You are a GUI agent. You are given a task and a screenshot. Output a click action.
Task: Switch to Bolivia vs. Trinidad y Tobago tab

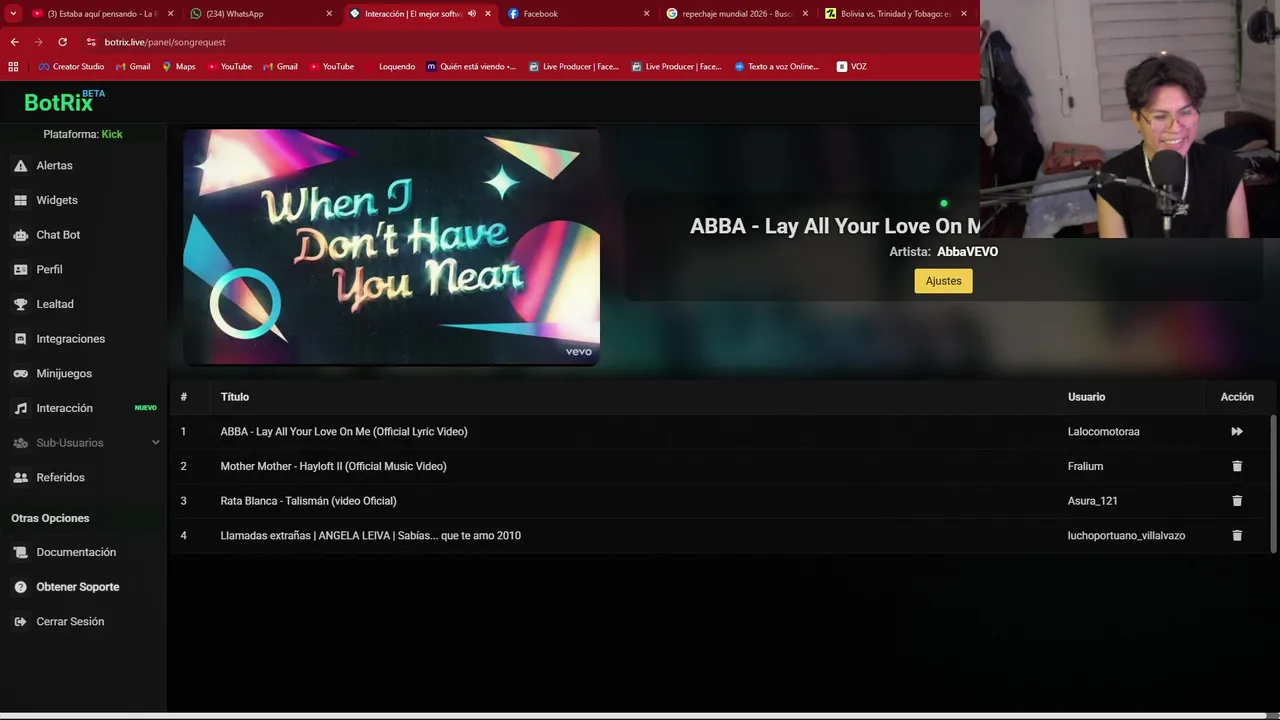pos(895,14)
